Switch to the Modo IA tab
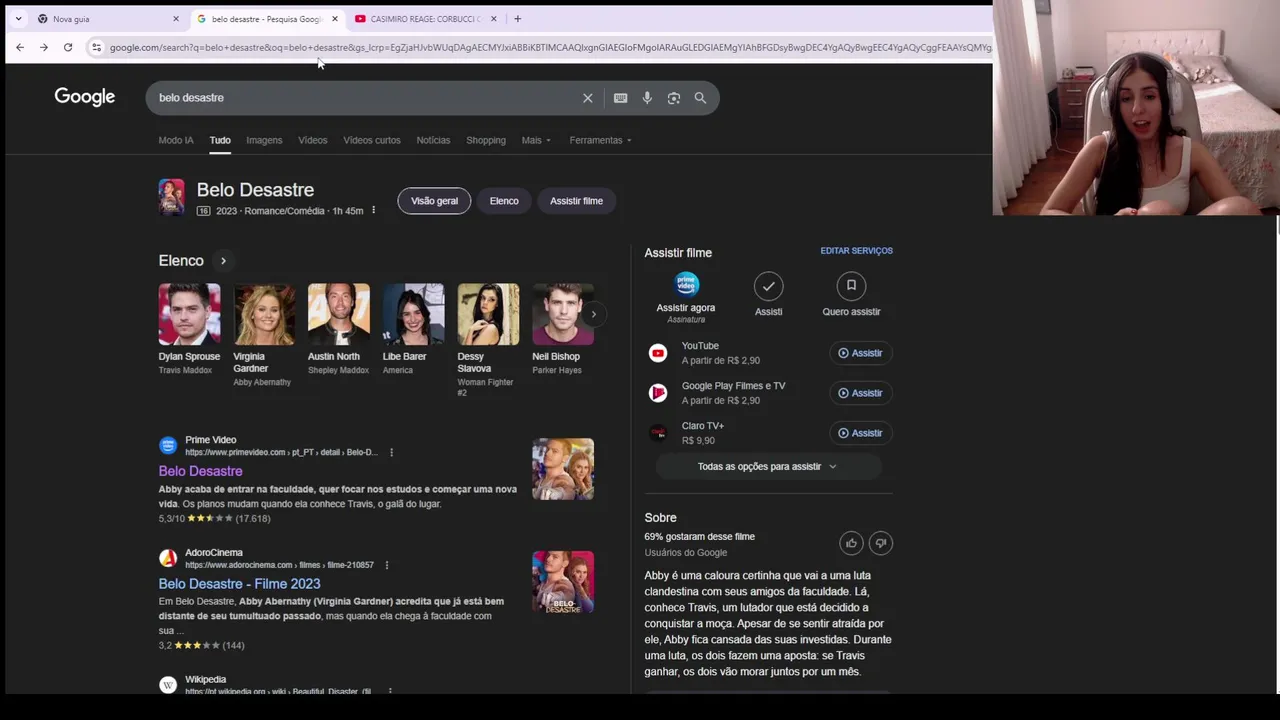Image resolution: width=1280 pixels, height=720 pixels. [x=176, y=140]
